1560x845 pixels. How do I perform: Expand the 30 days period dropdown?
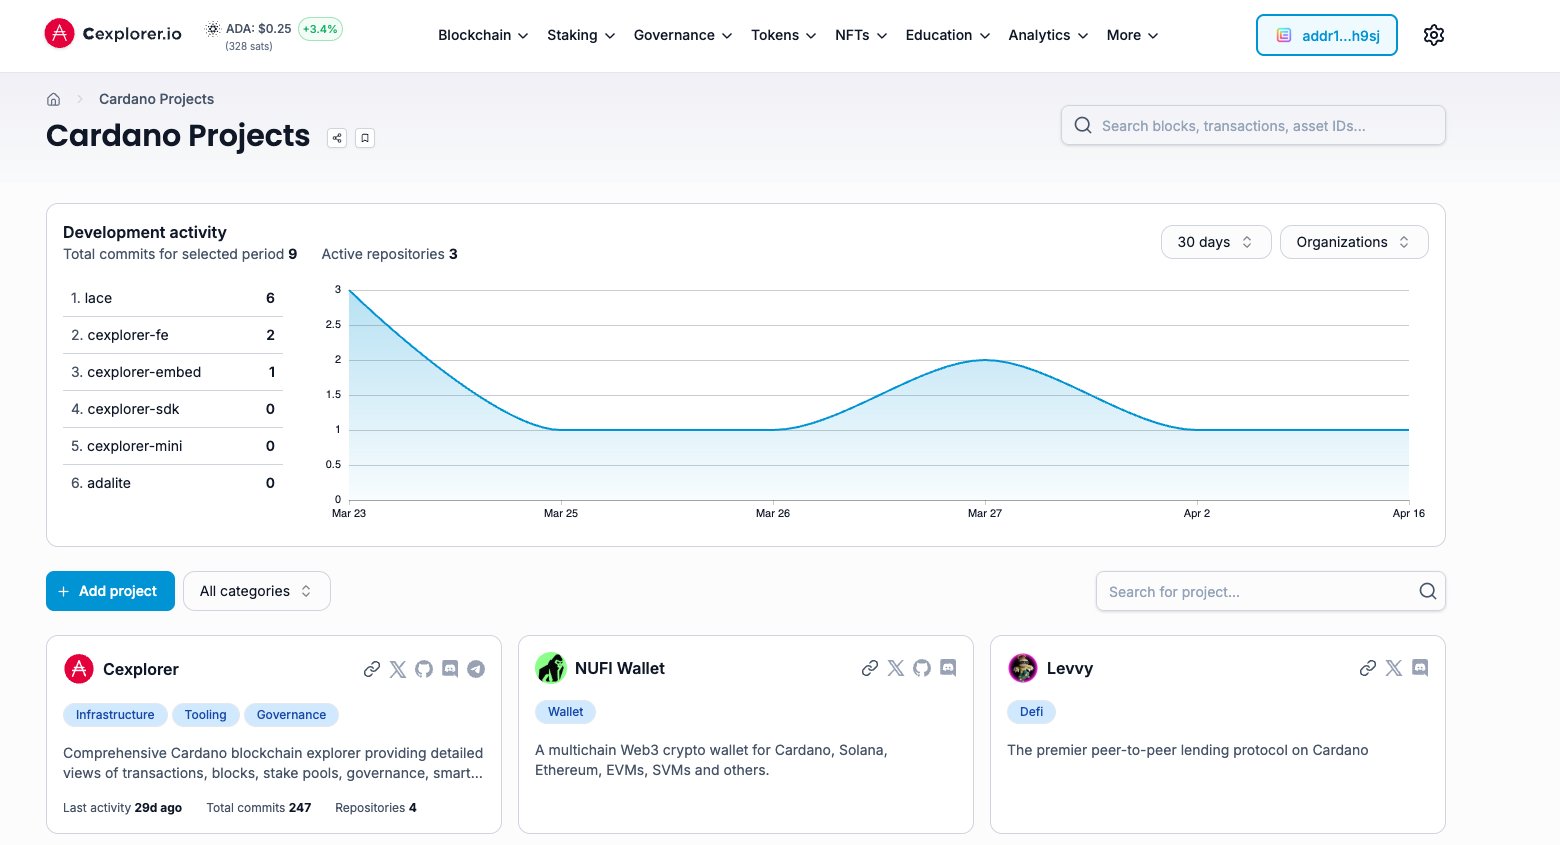pos(1215,242)
